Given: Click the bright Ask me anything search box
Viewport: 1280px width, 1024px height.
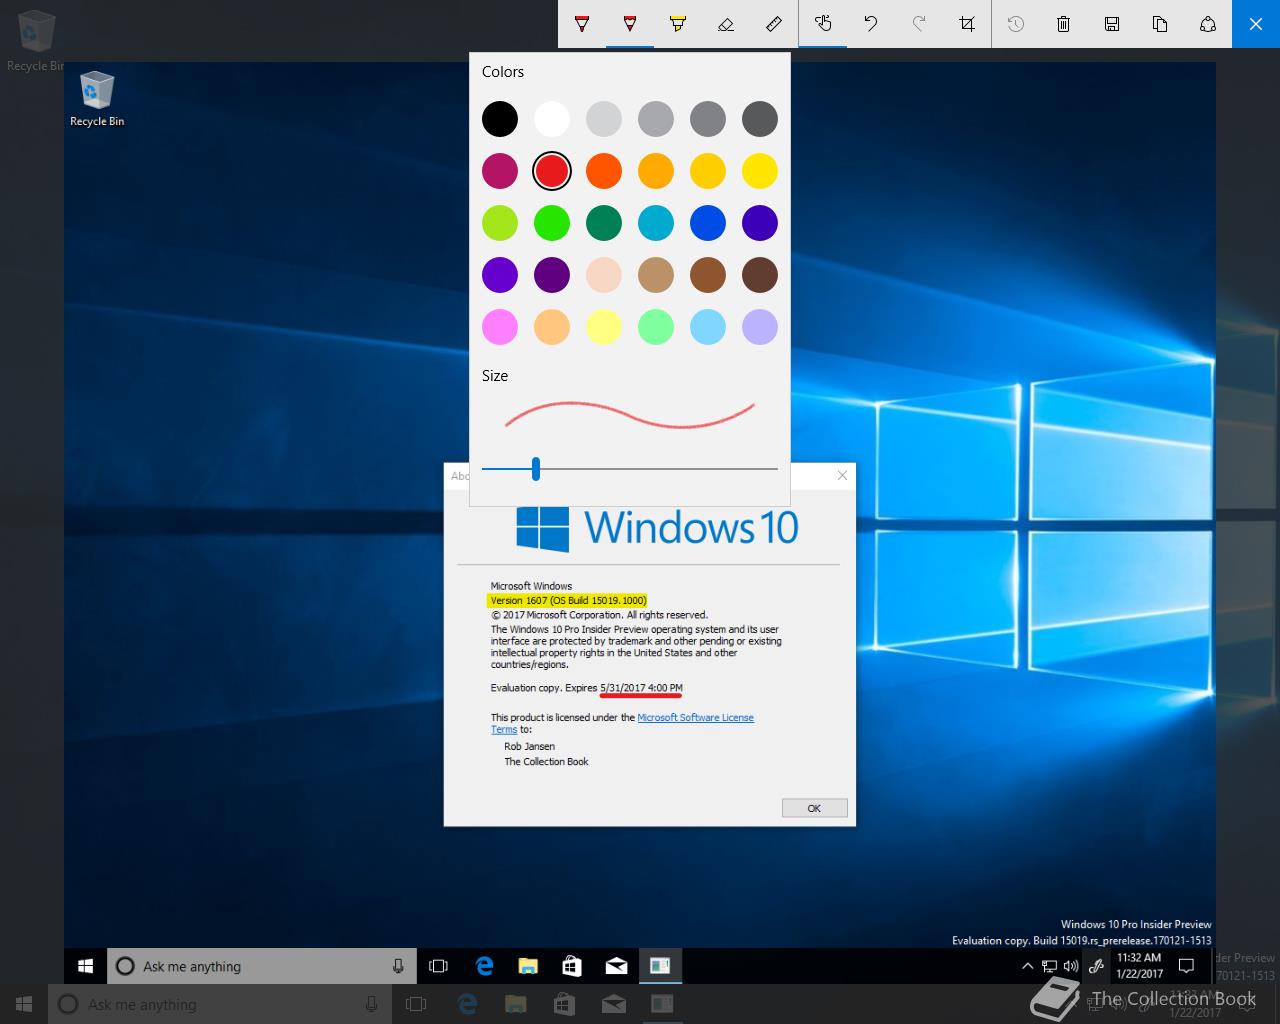Looking at the screenshot, I should 261,966.
